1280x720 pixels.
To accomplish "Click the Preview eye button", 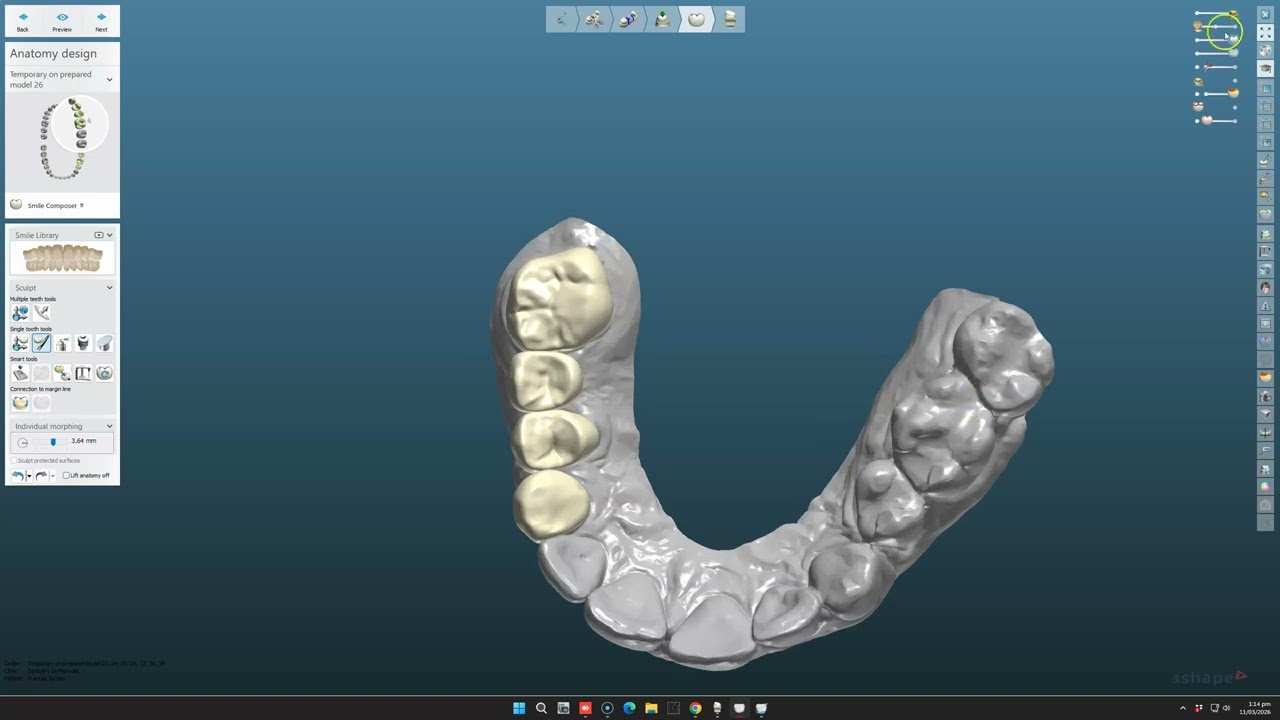I will [62, 21].
